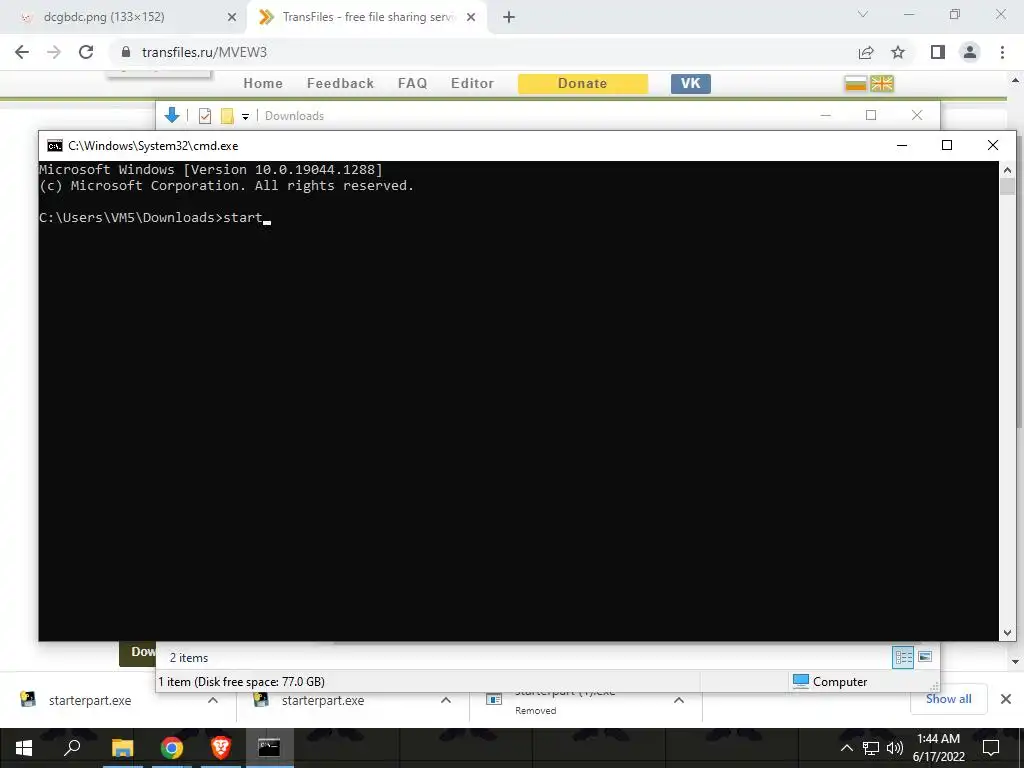The image size is (1024, 768).
Task: Open the Feedback link
Action: tap(340, 84)
